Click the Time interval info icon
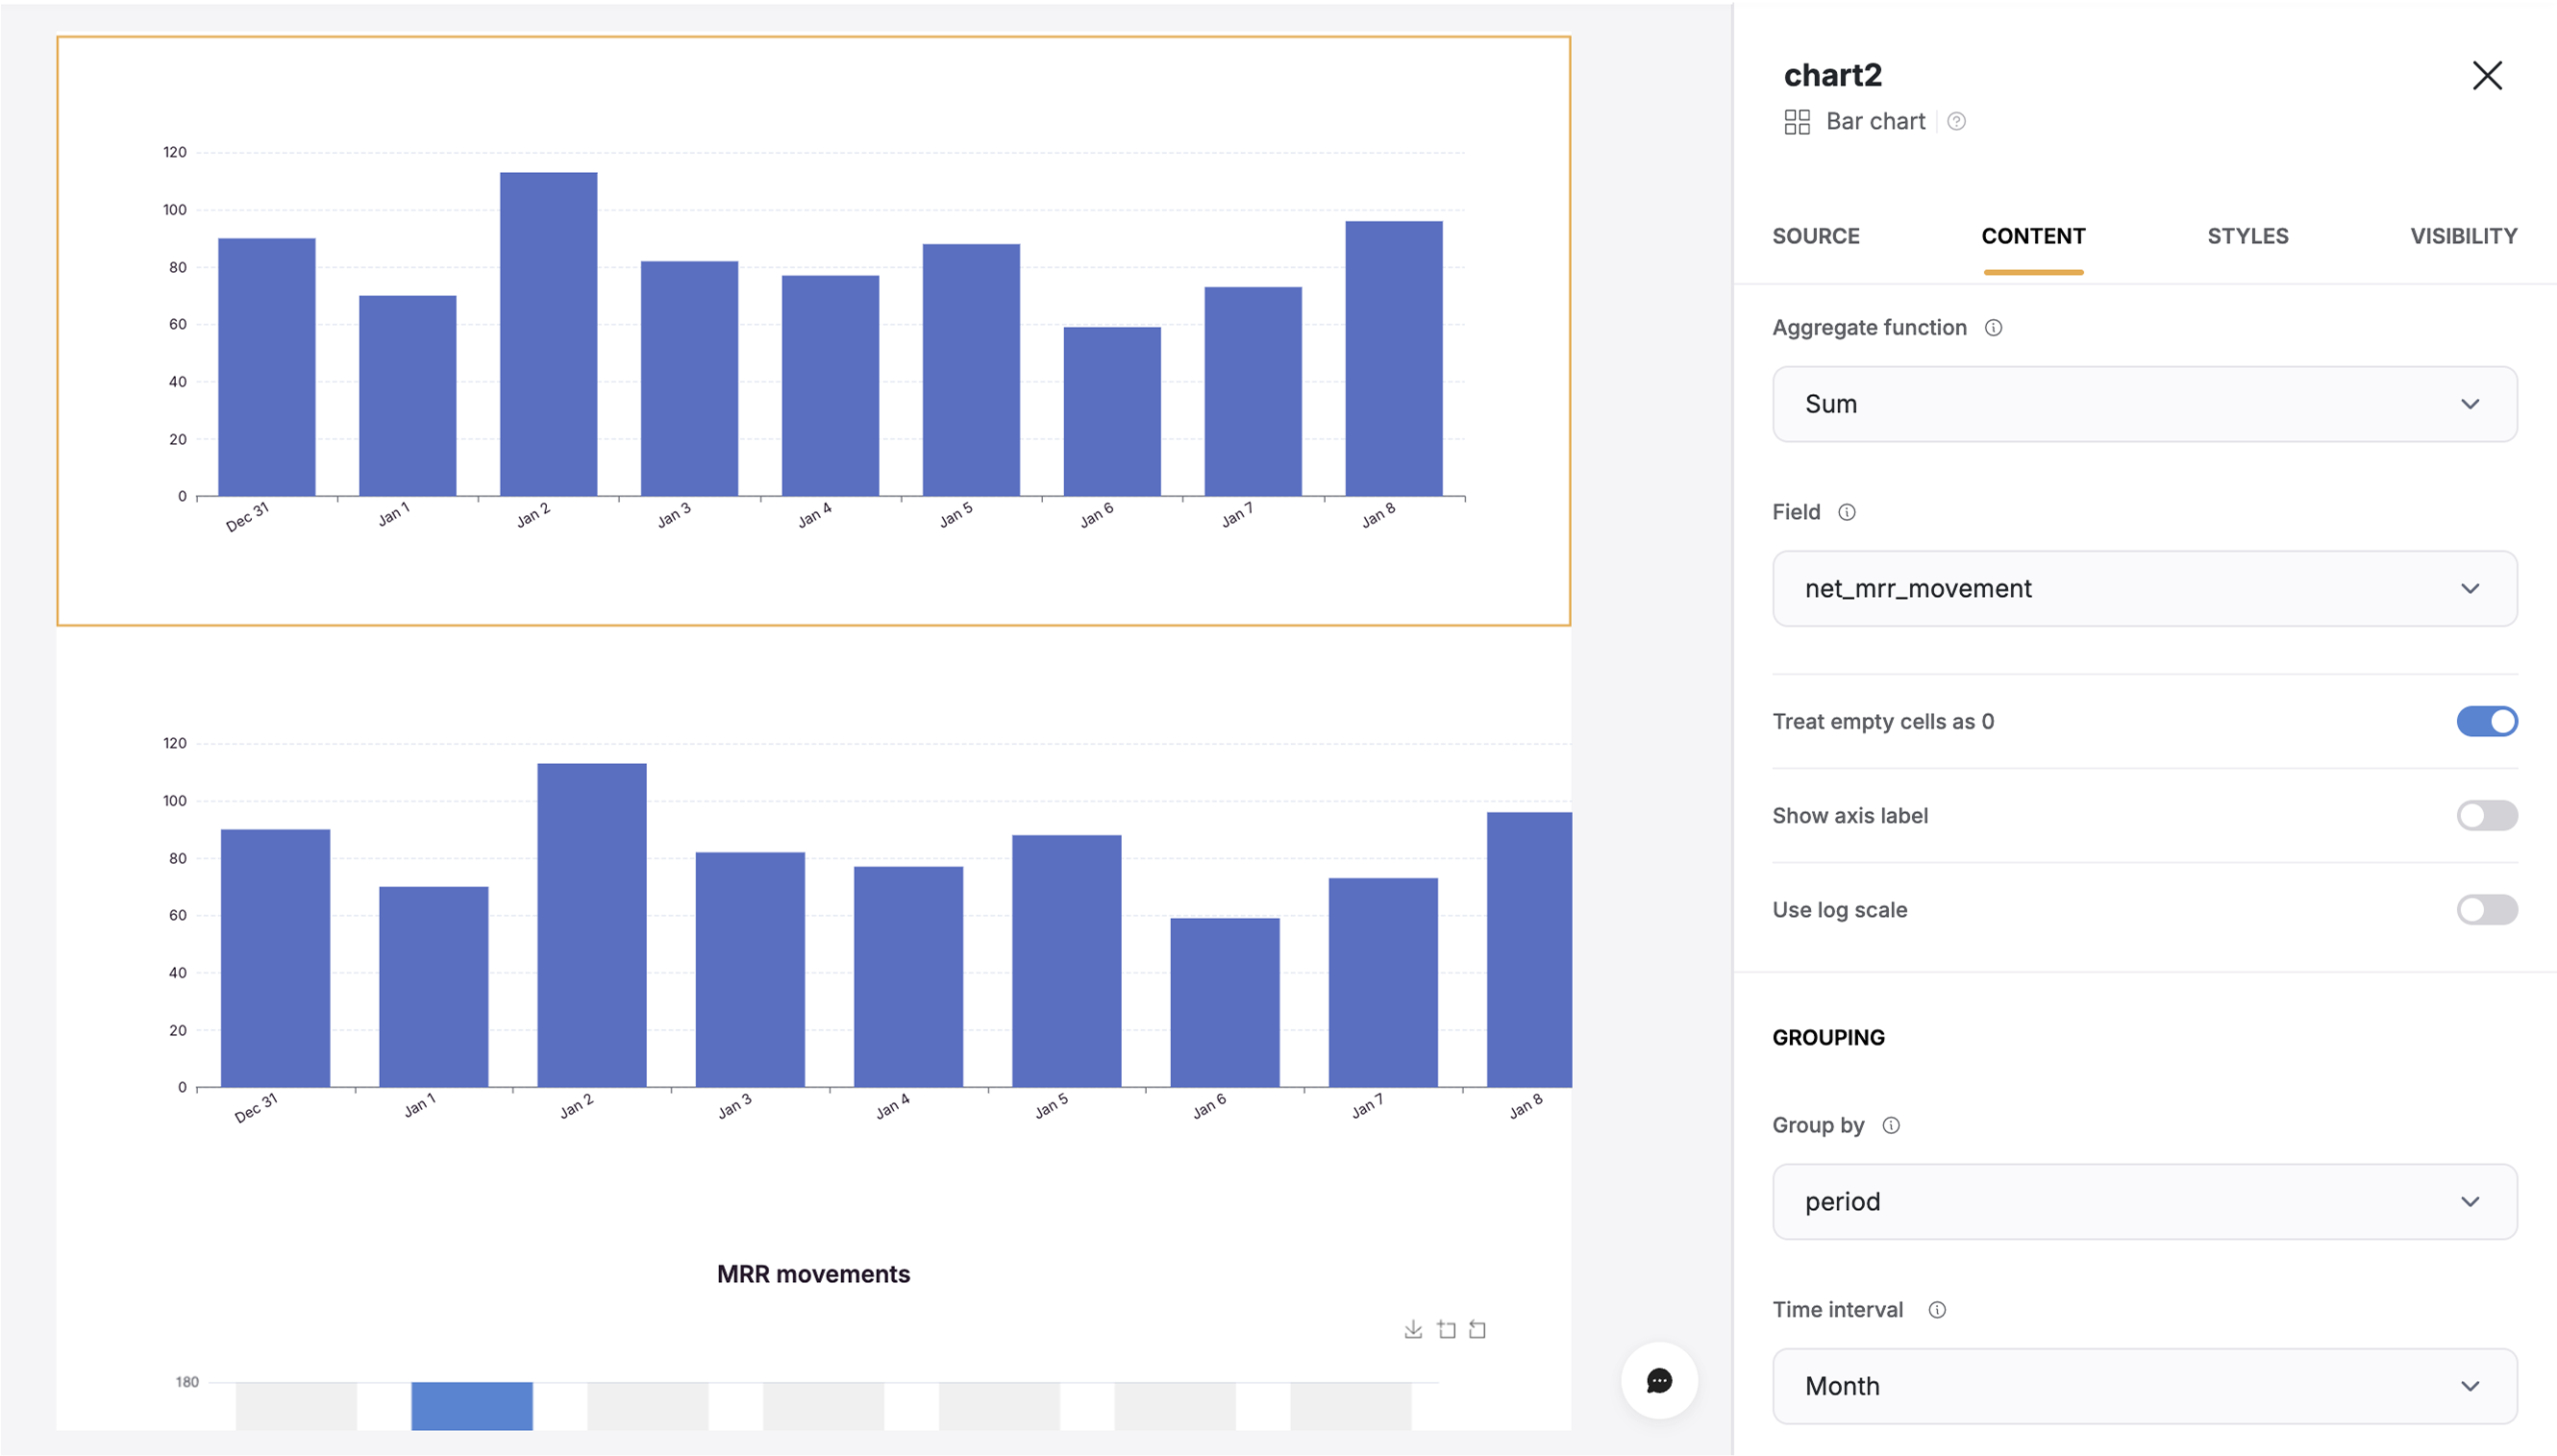The height and width of the screenshot is (1456, 2557). tap(1937, 1309)
